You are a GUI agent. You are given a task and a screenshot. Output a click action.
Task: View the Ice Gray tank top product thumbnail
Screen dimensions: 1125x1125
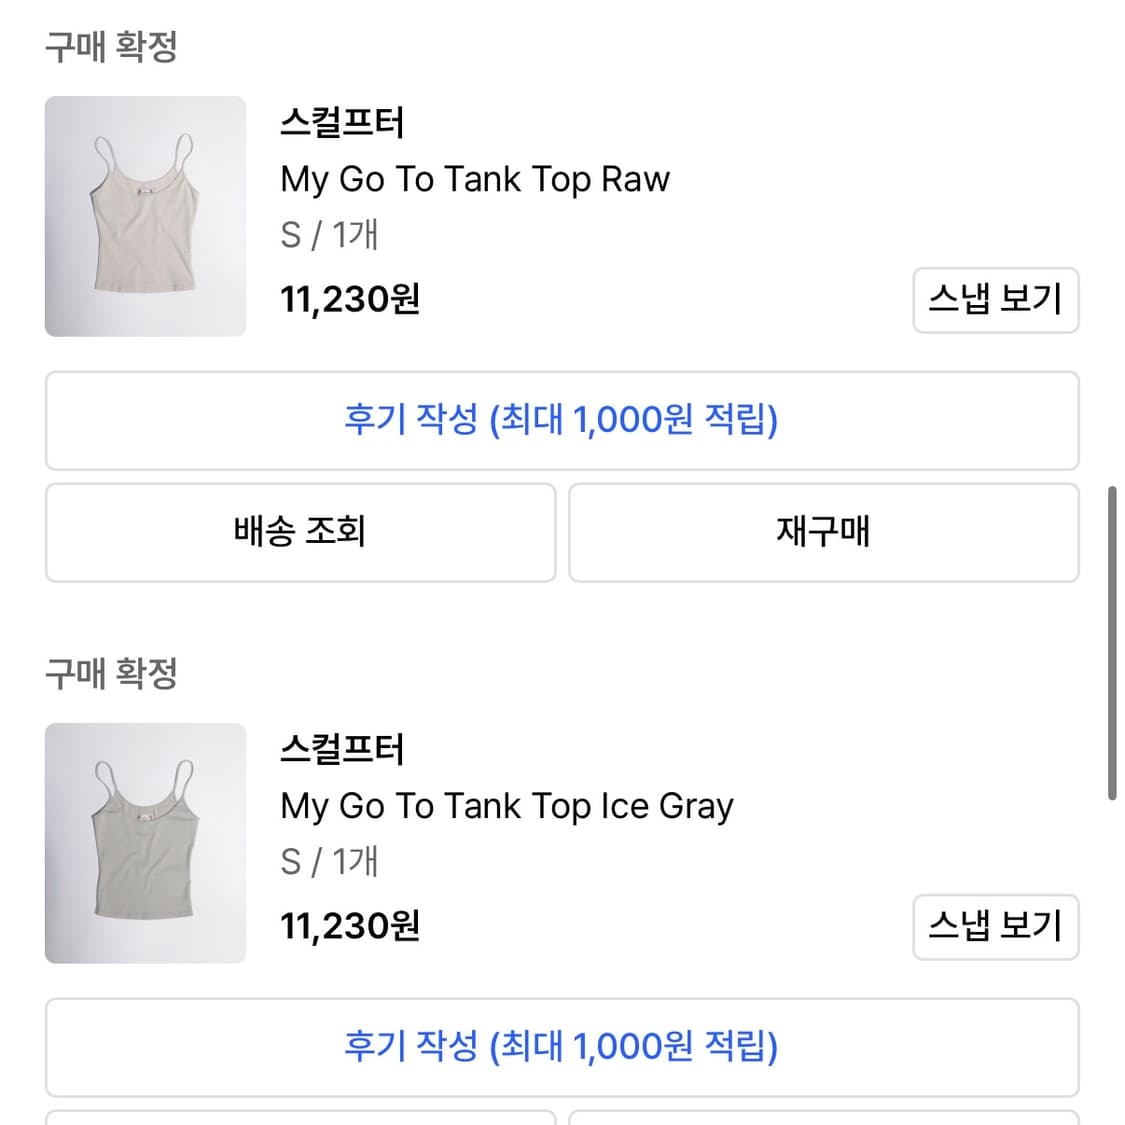(145, 841)
